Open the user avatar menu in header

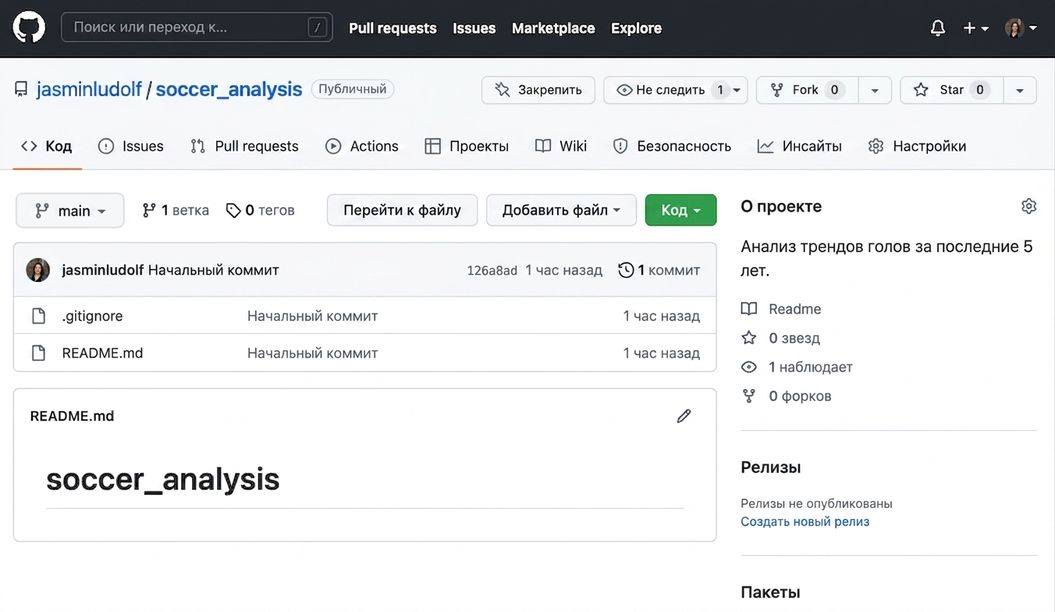1020,28
